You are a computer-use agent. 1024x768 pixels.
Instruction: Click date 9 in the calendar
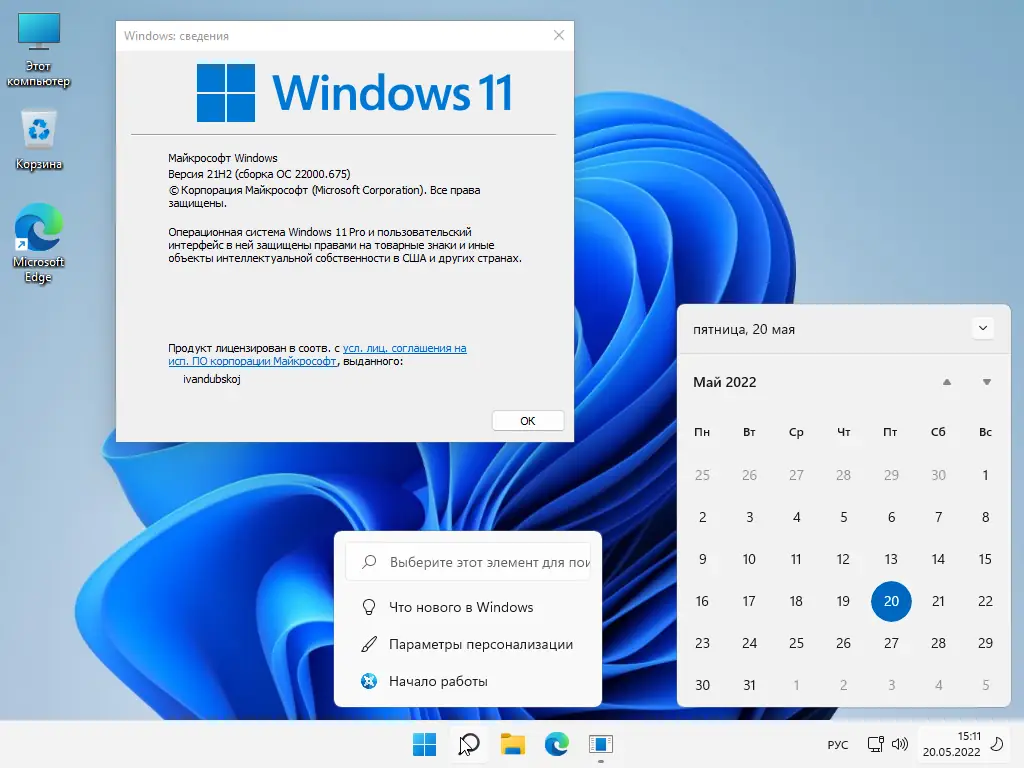702,559
